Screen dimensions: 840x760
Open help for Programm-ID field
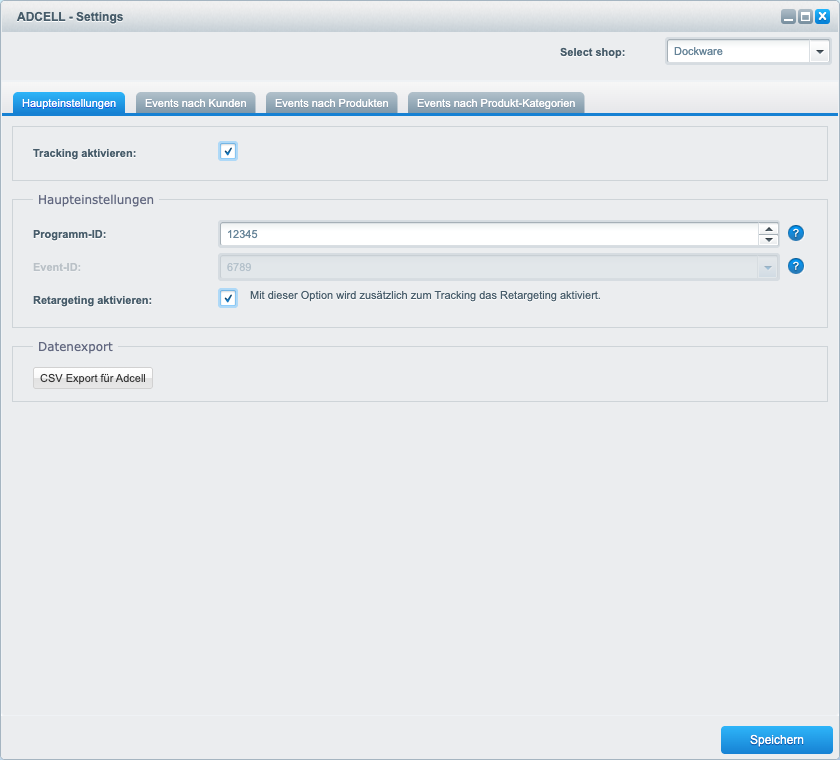796,233
